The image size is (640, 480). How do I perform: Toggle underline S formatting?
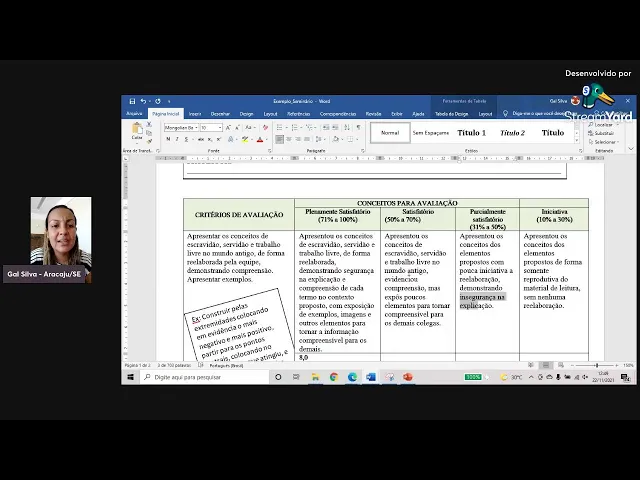pos(186,140)
